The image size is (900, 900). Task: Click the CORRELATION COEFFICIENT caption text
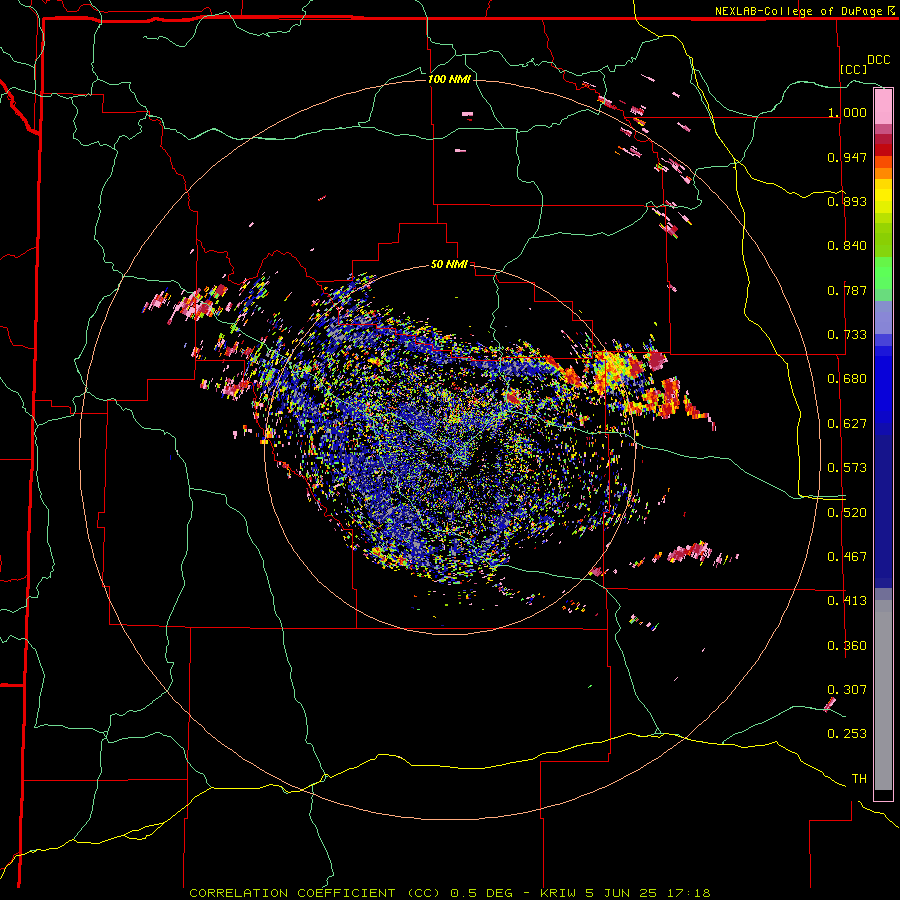[292, 893]
